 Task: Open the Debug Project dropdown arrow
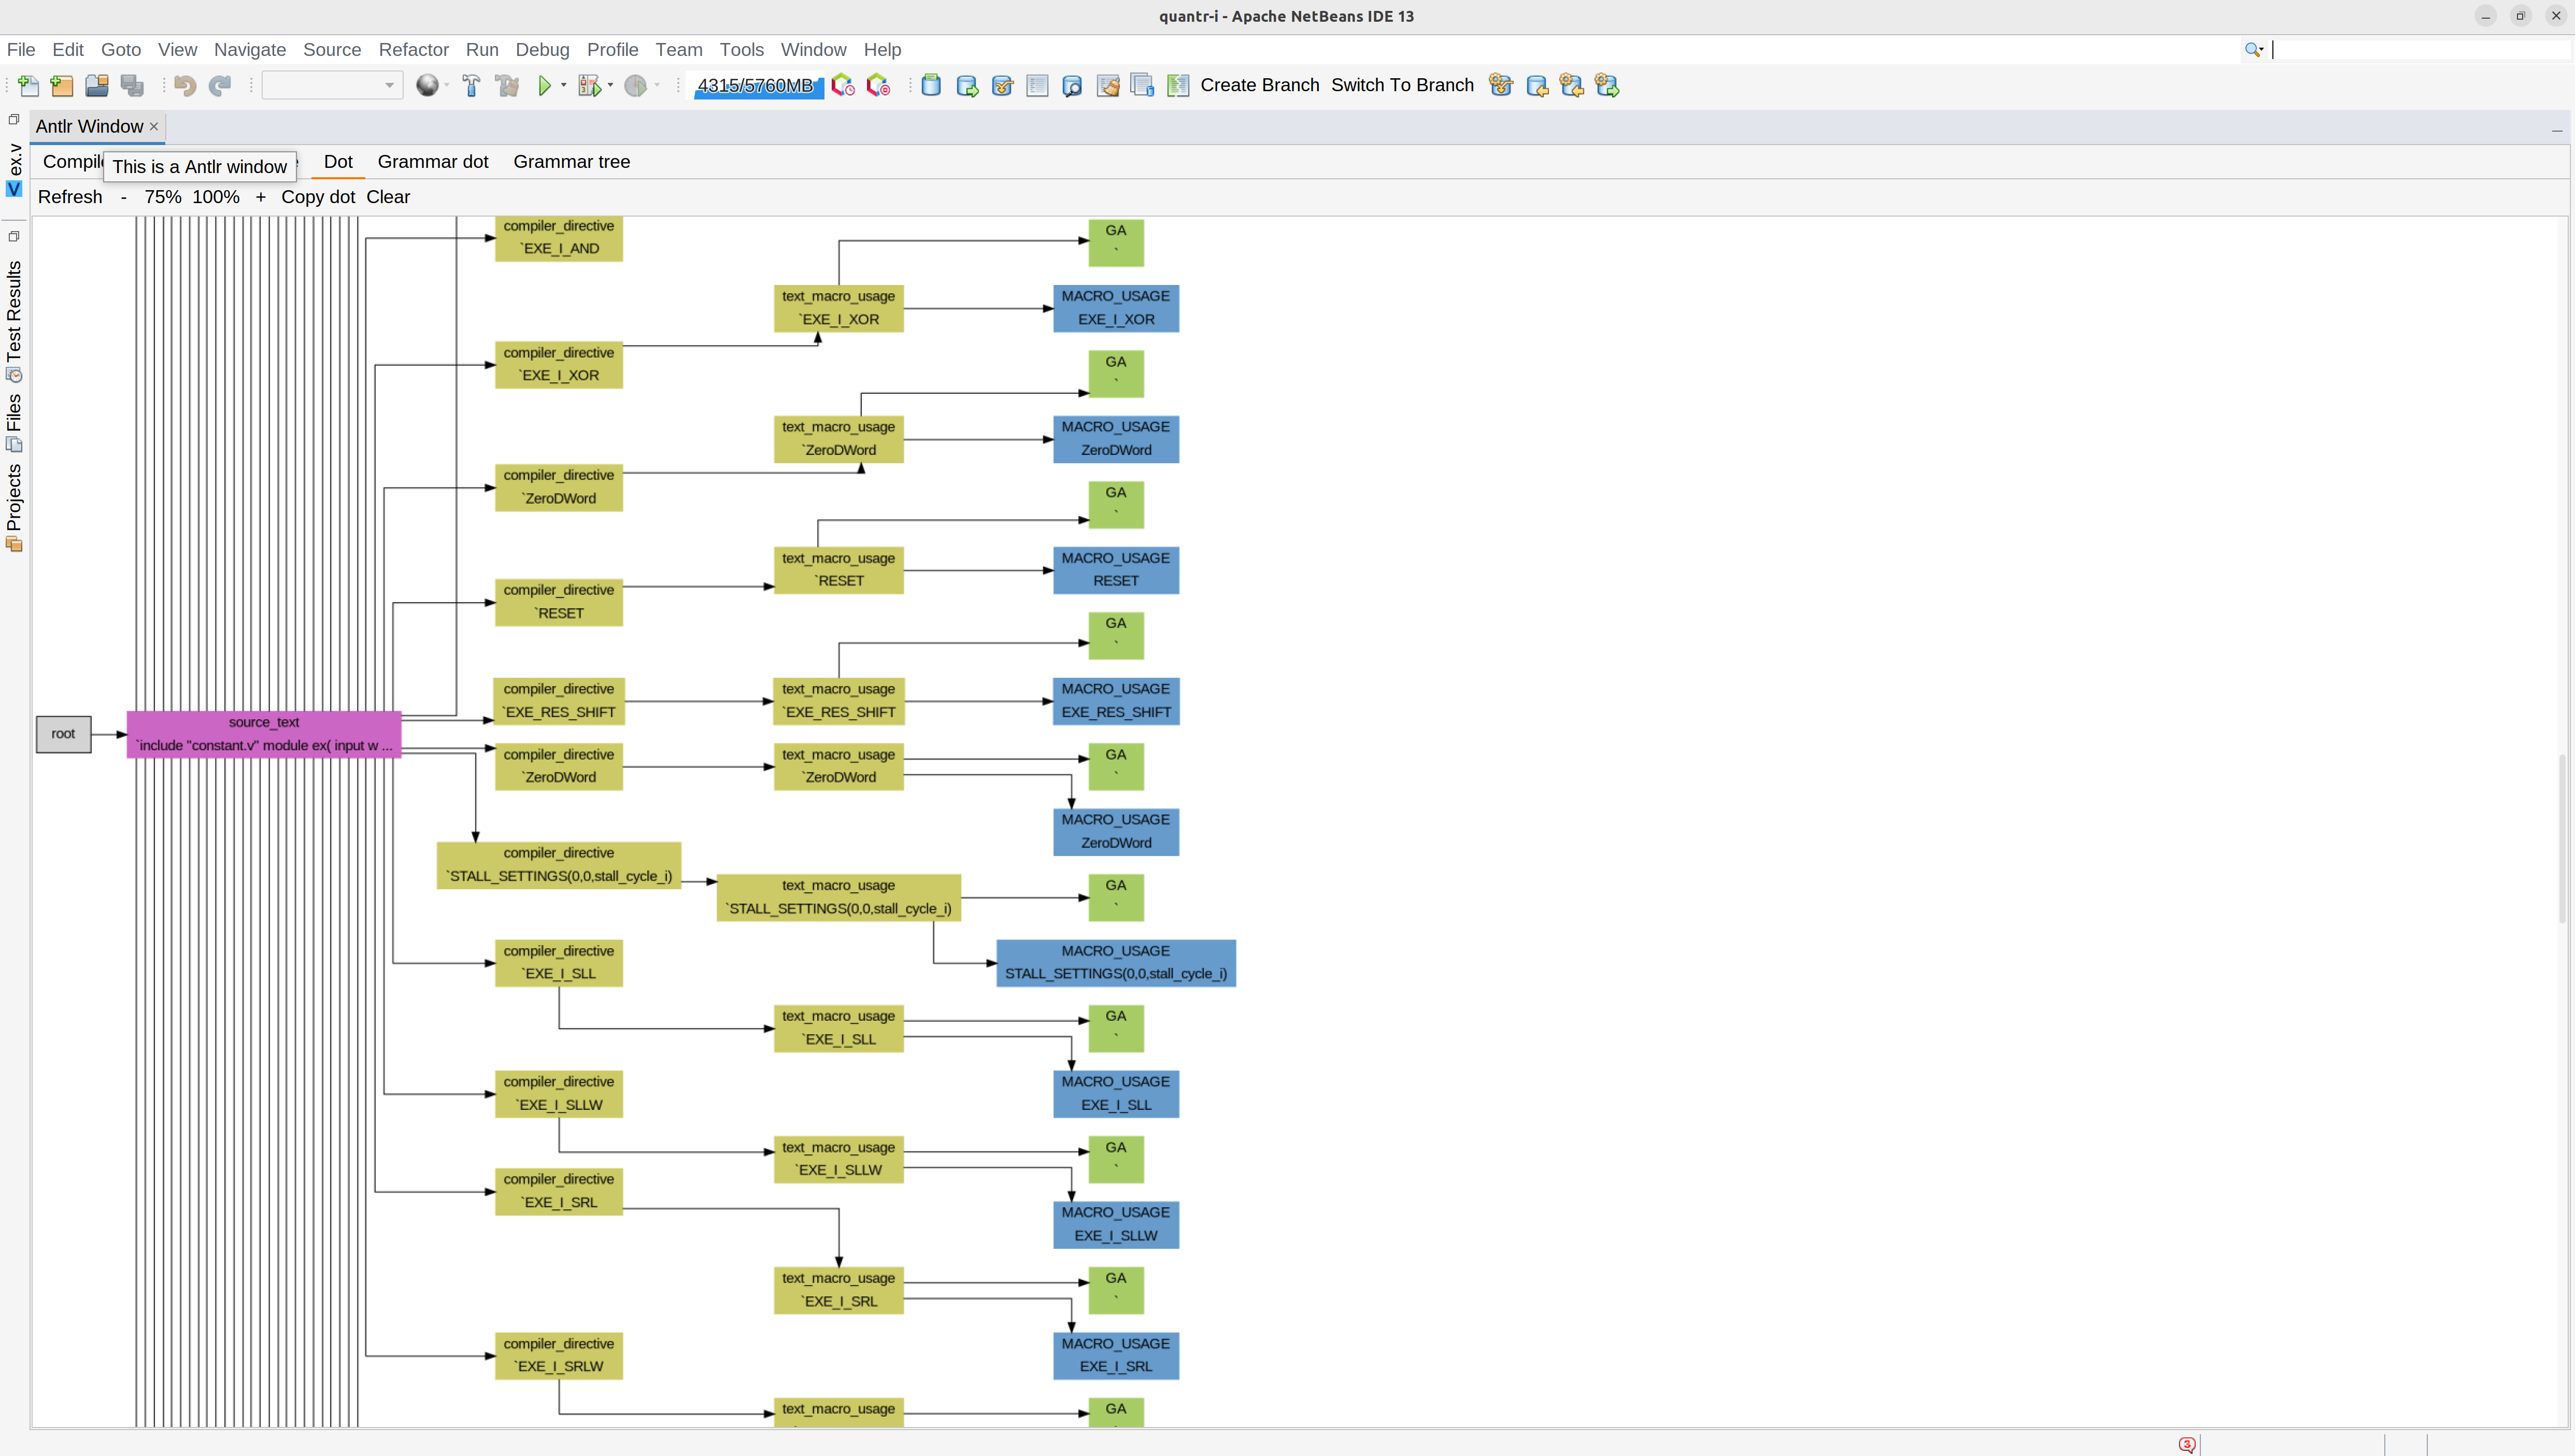pos(610,85)
